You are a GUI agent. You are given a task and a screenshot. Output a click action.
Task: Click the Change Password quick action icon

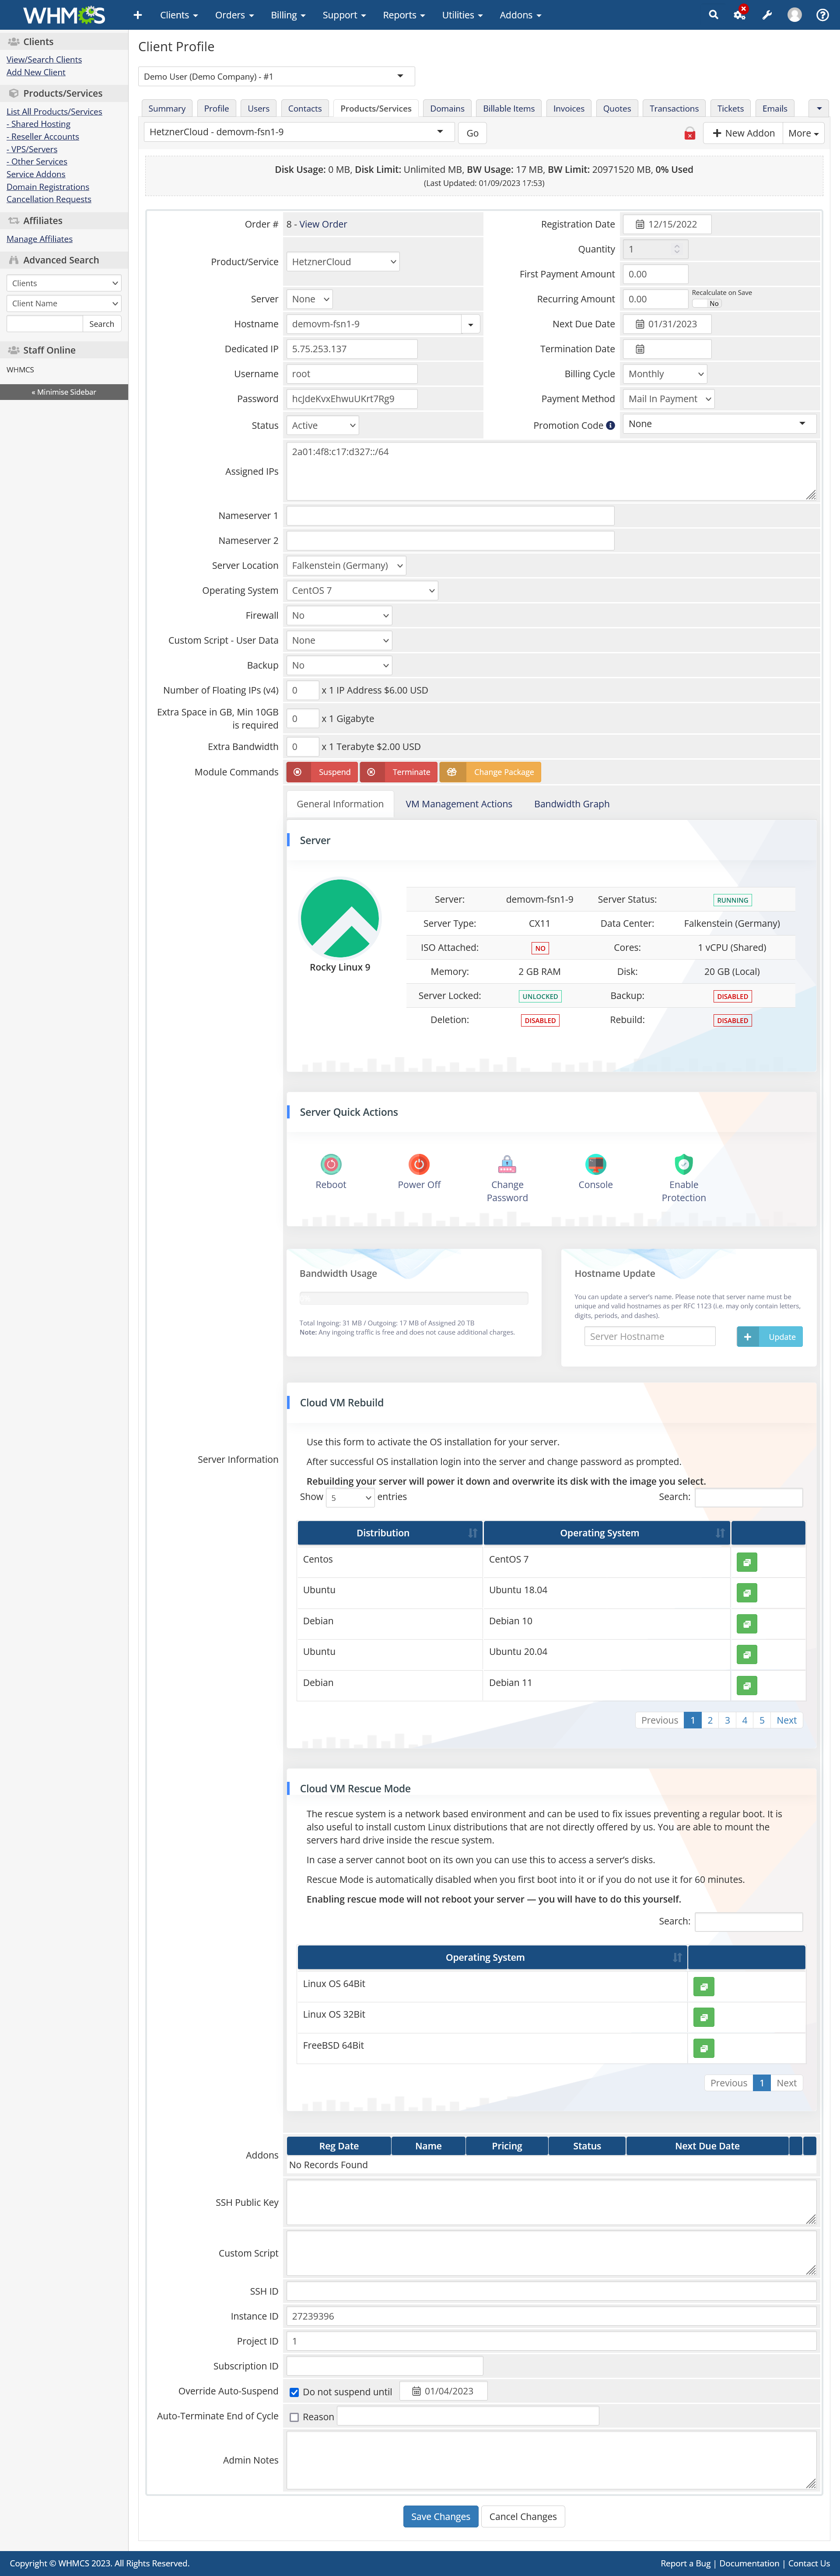tap(507, 1163)
